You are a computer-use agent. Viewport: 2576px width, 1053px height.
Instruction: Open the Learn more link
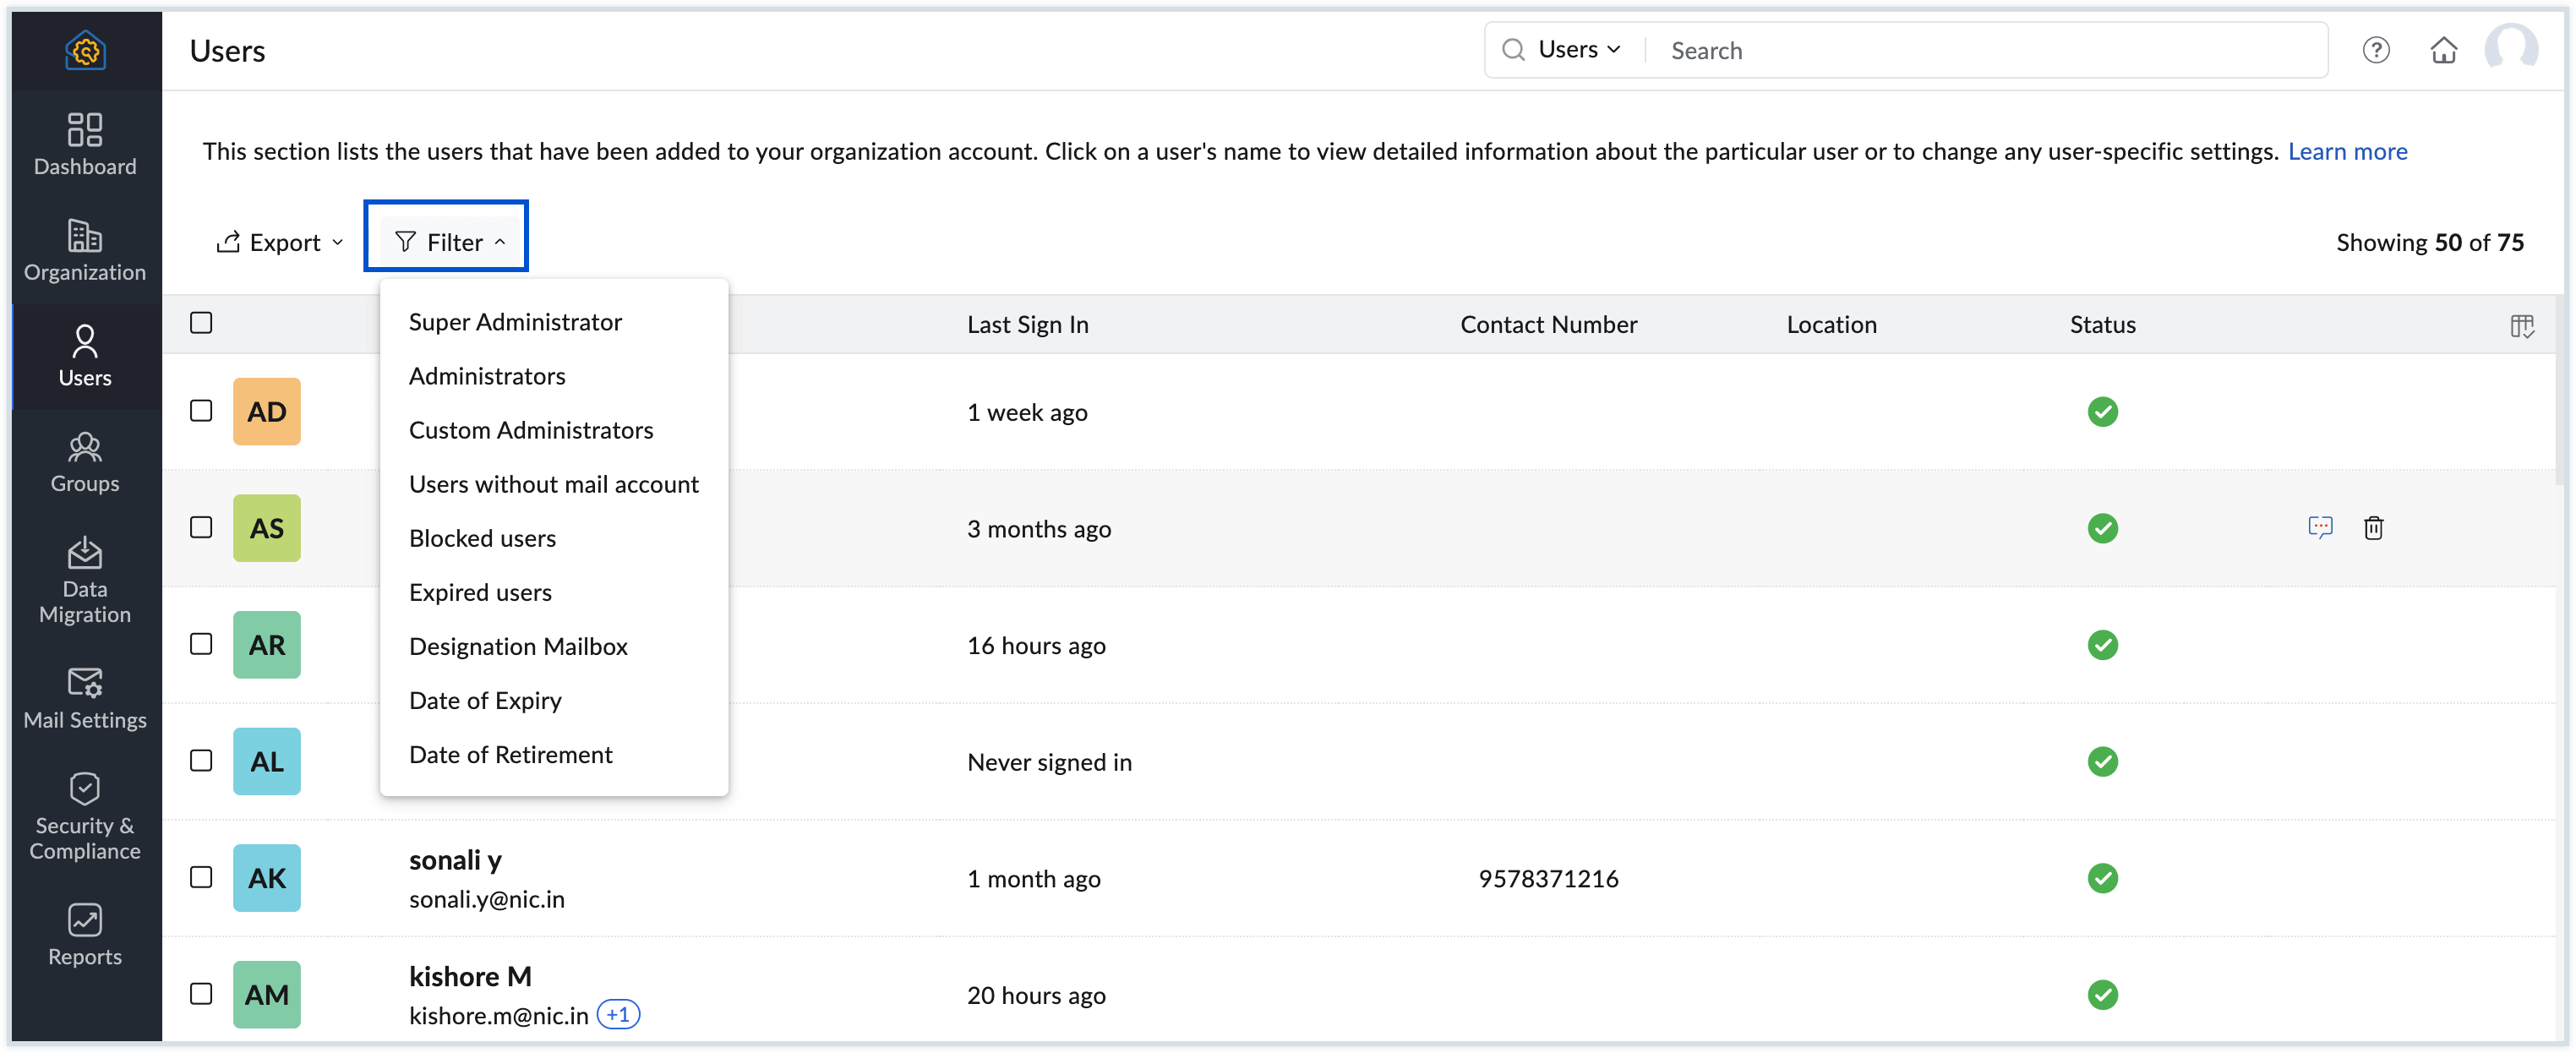[2348, 151]
